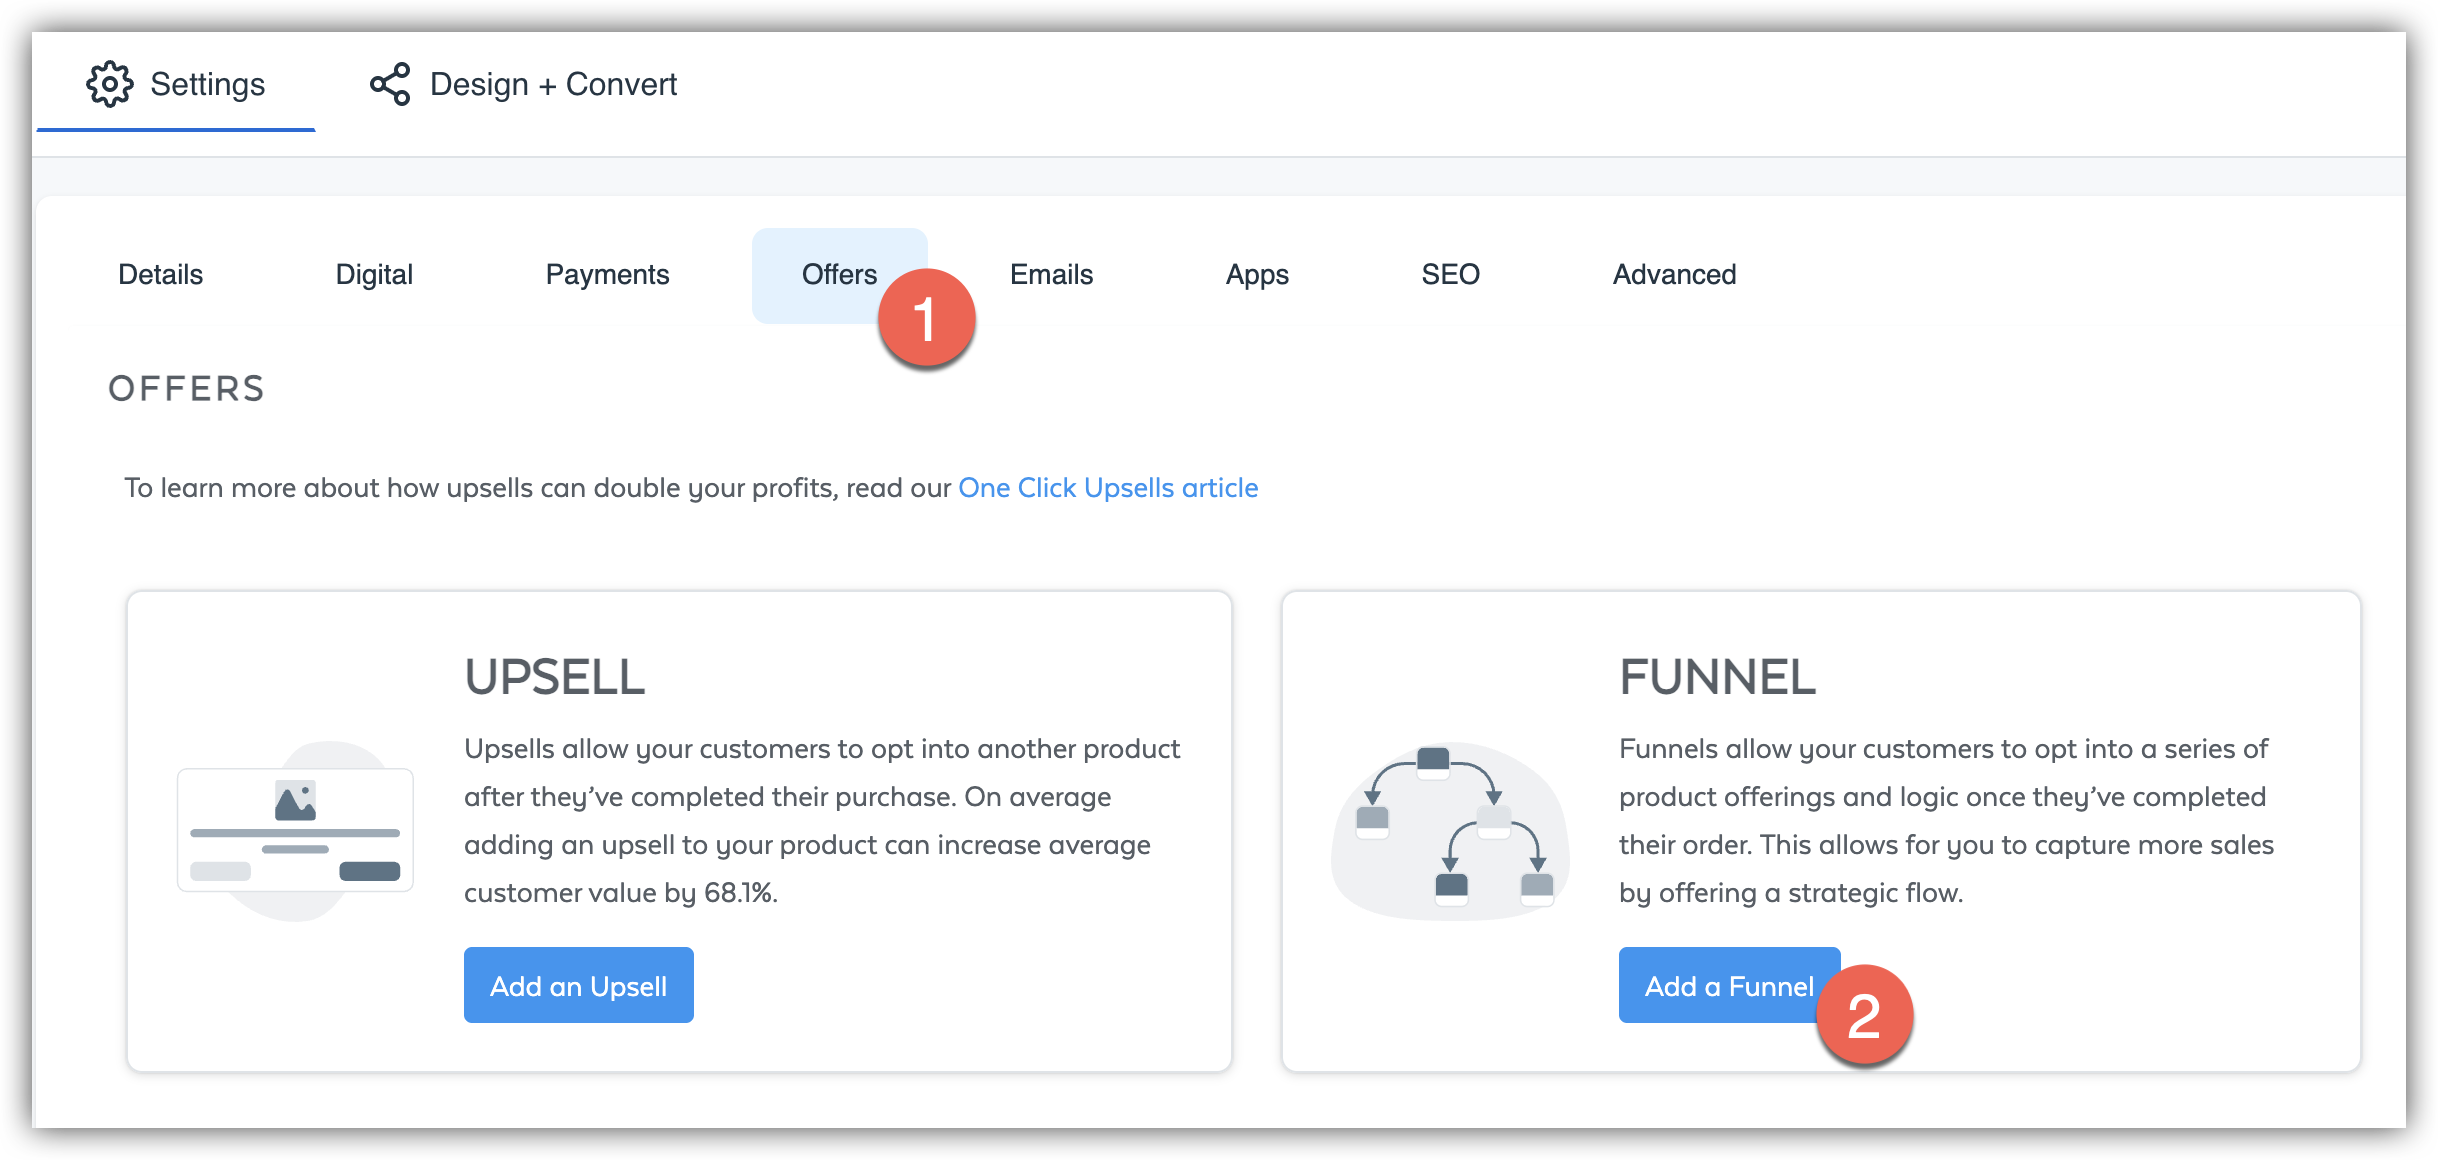Click the red number 2 marker
Screen dimensions: 2438x1160
point(1864,1015)
